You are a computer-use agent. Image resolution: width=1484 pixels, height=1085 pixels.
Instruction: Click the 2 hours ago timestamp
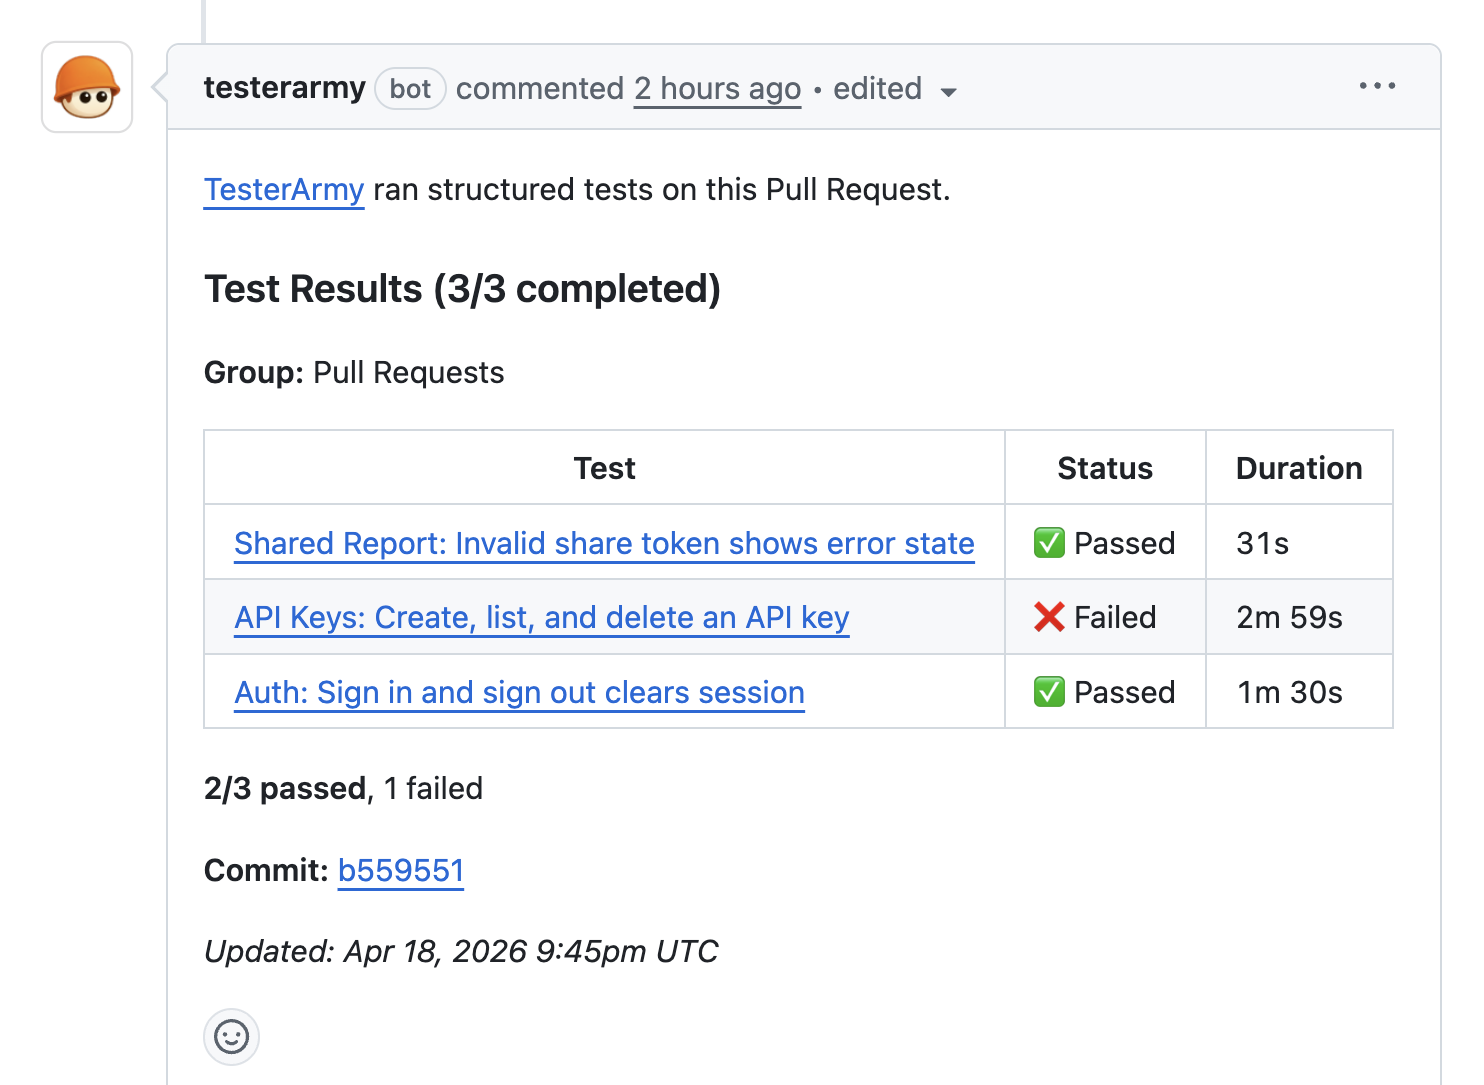click(x=717, y=88)
